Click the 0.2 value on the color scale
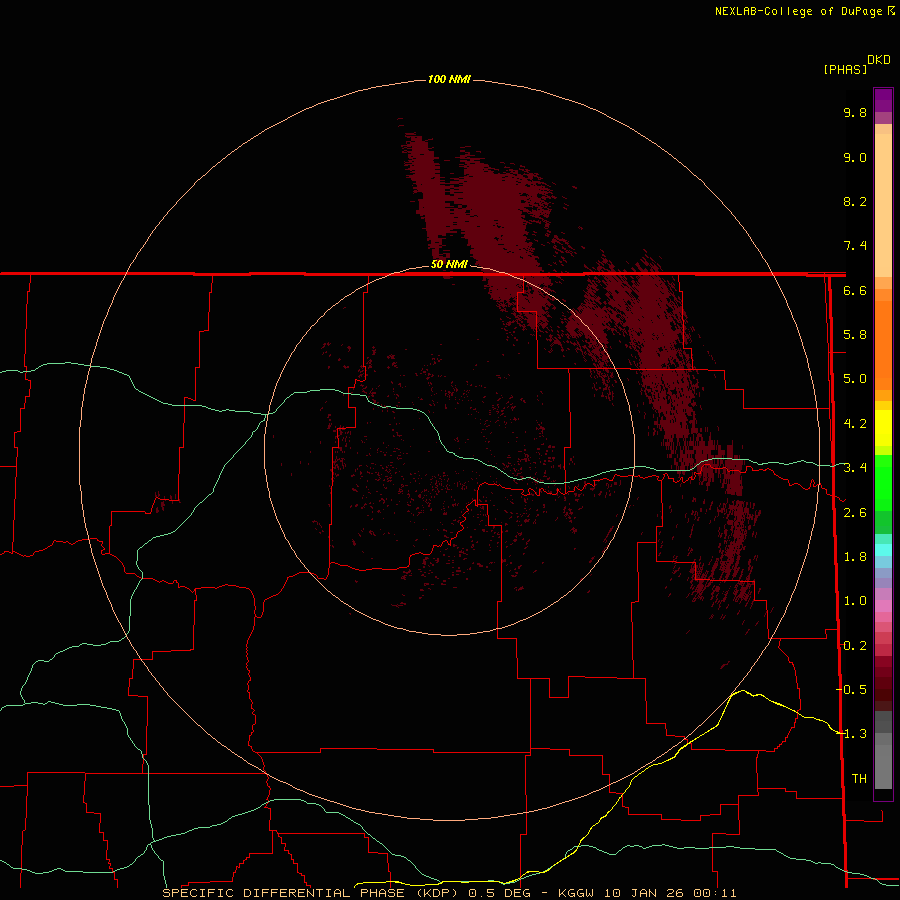Screen dimensions: 900x900 [x=855, y=646]
